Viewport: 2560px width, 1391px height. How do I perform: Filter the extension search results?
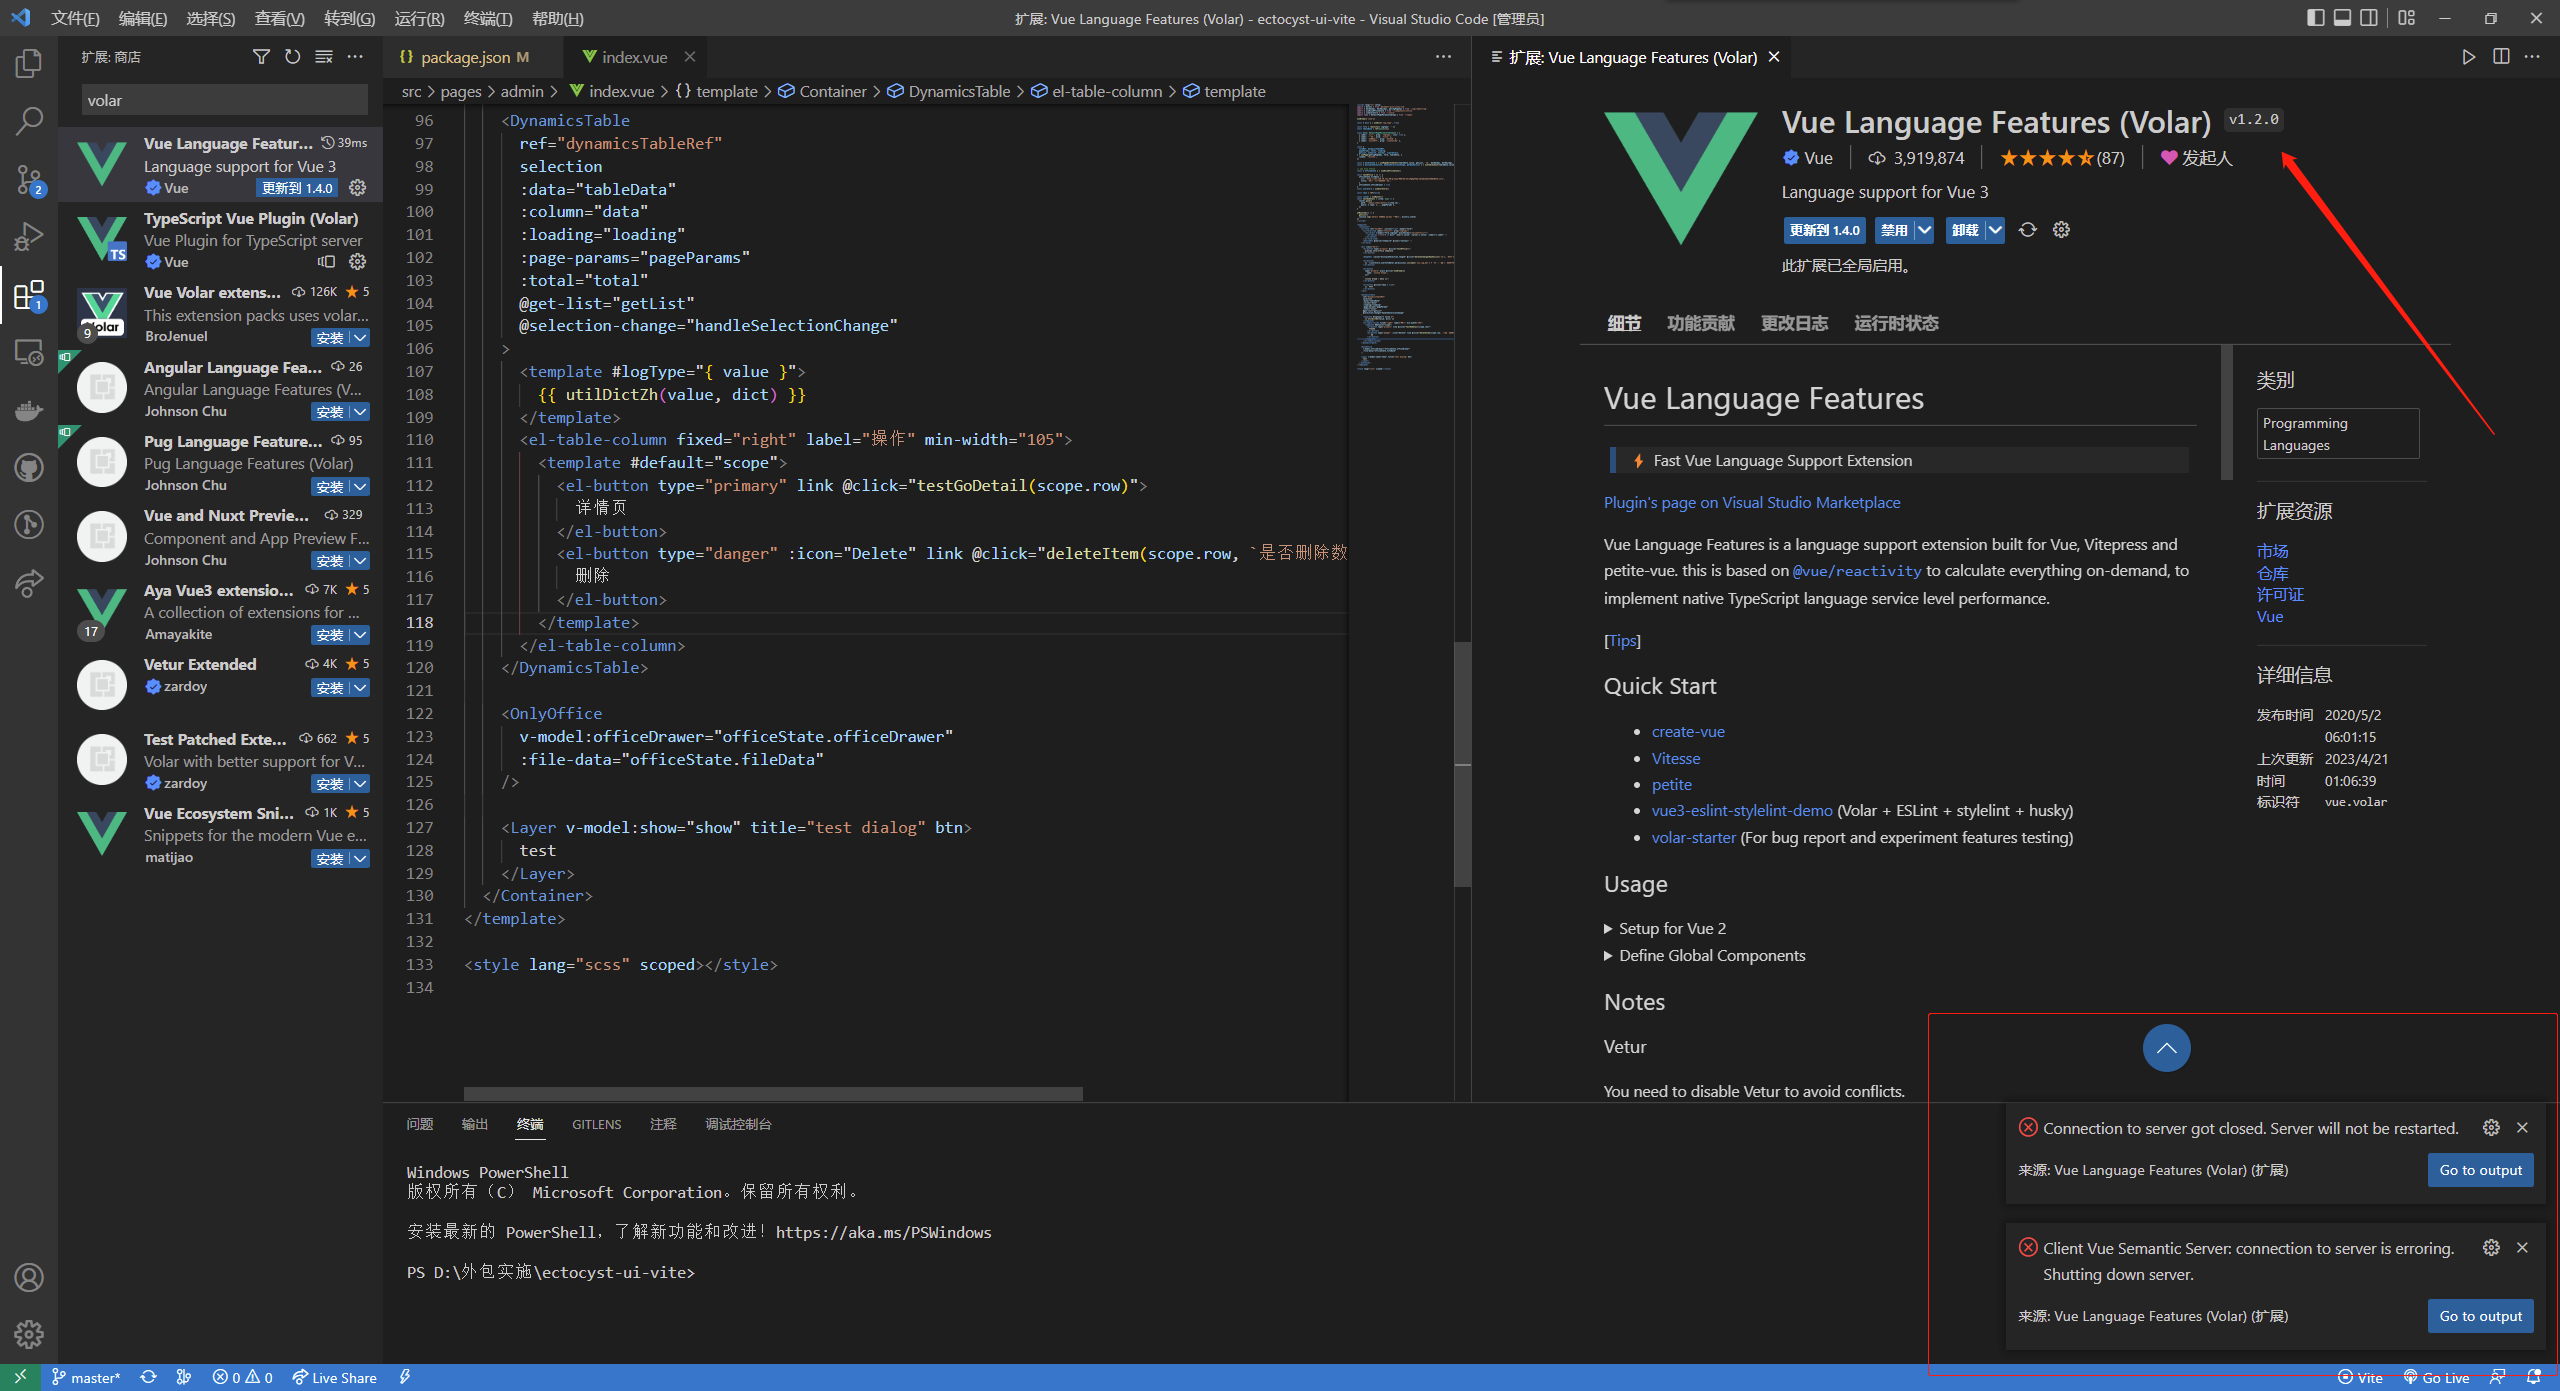[260, 56]
